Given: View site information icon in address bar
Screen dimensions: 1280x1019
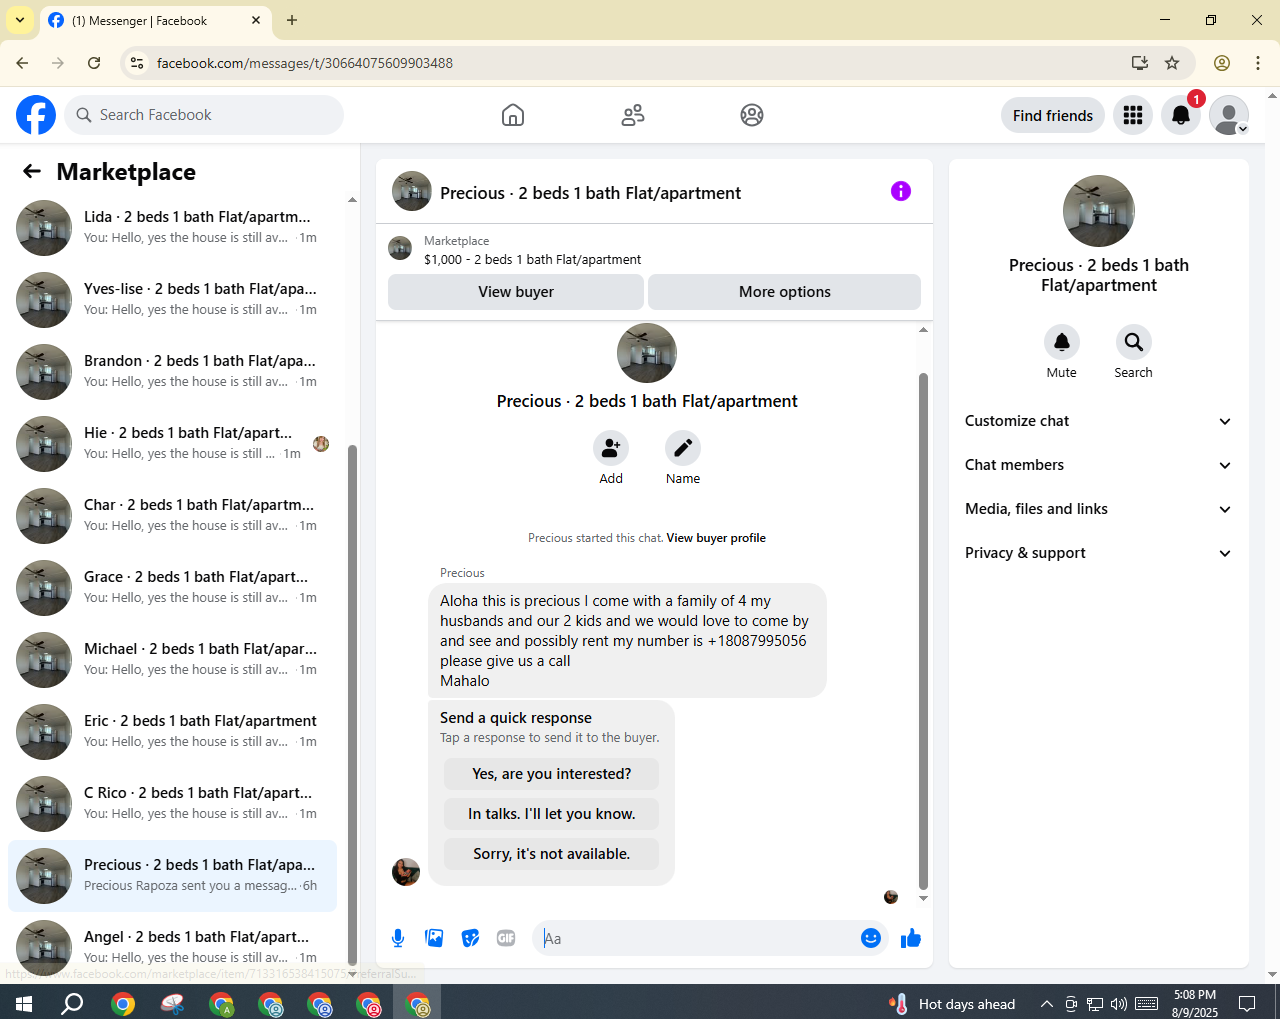Looking at the screenshot, I should coord(137,63).
